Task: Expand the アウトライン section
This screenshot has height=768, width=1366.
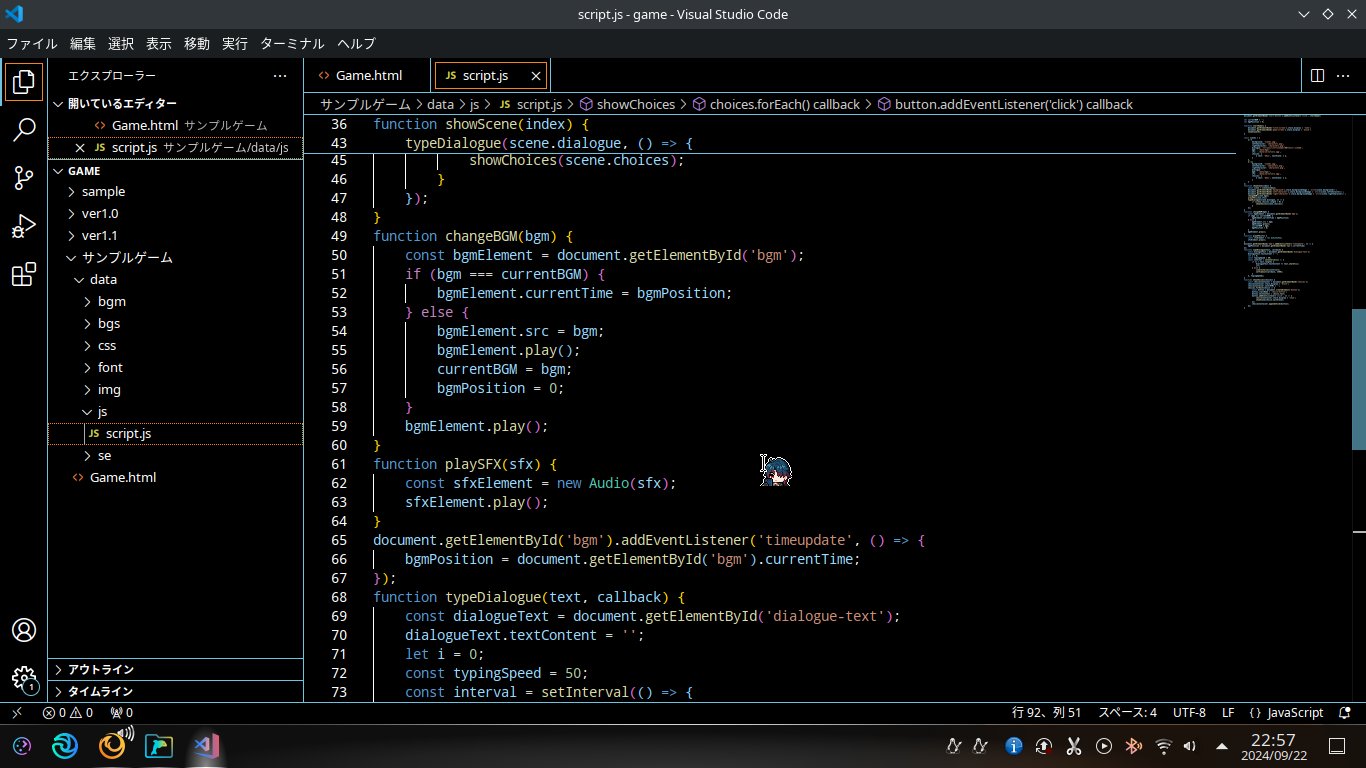Action: point(100,670)
